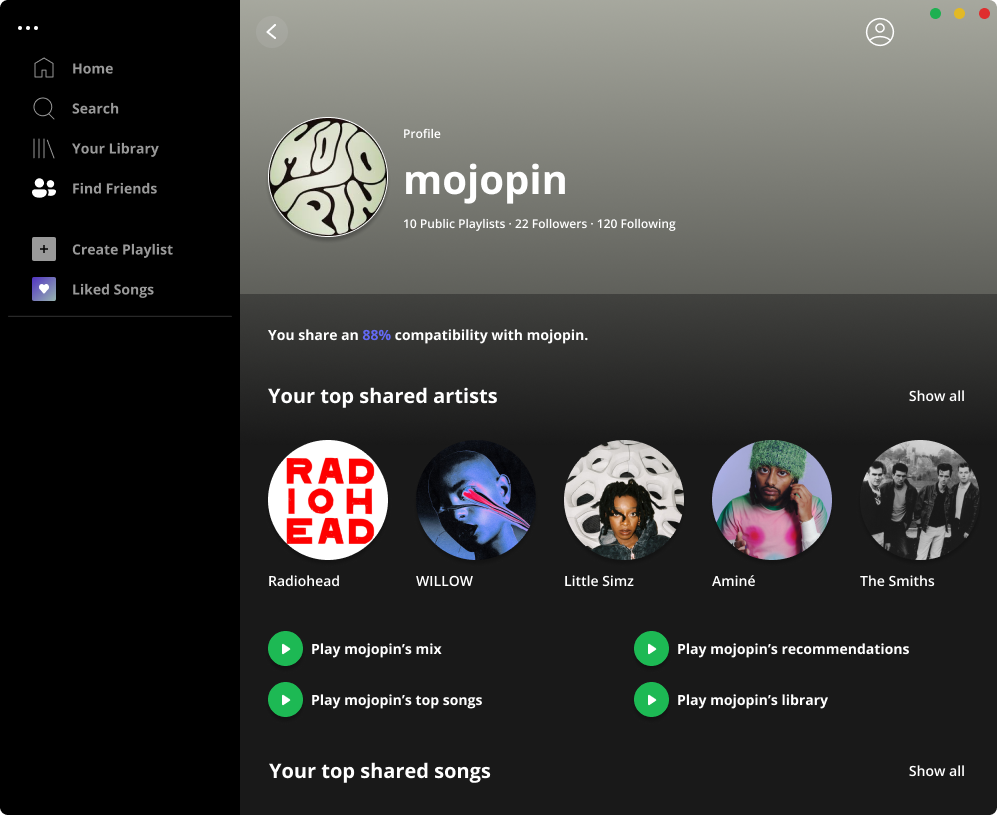Play mojopin's mix green button

[285, 648]
